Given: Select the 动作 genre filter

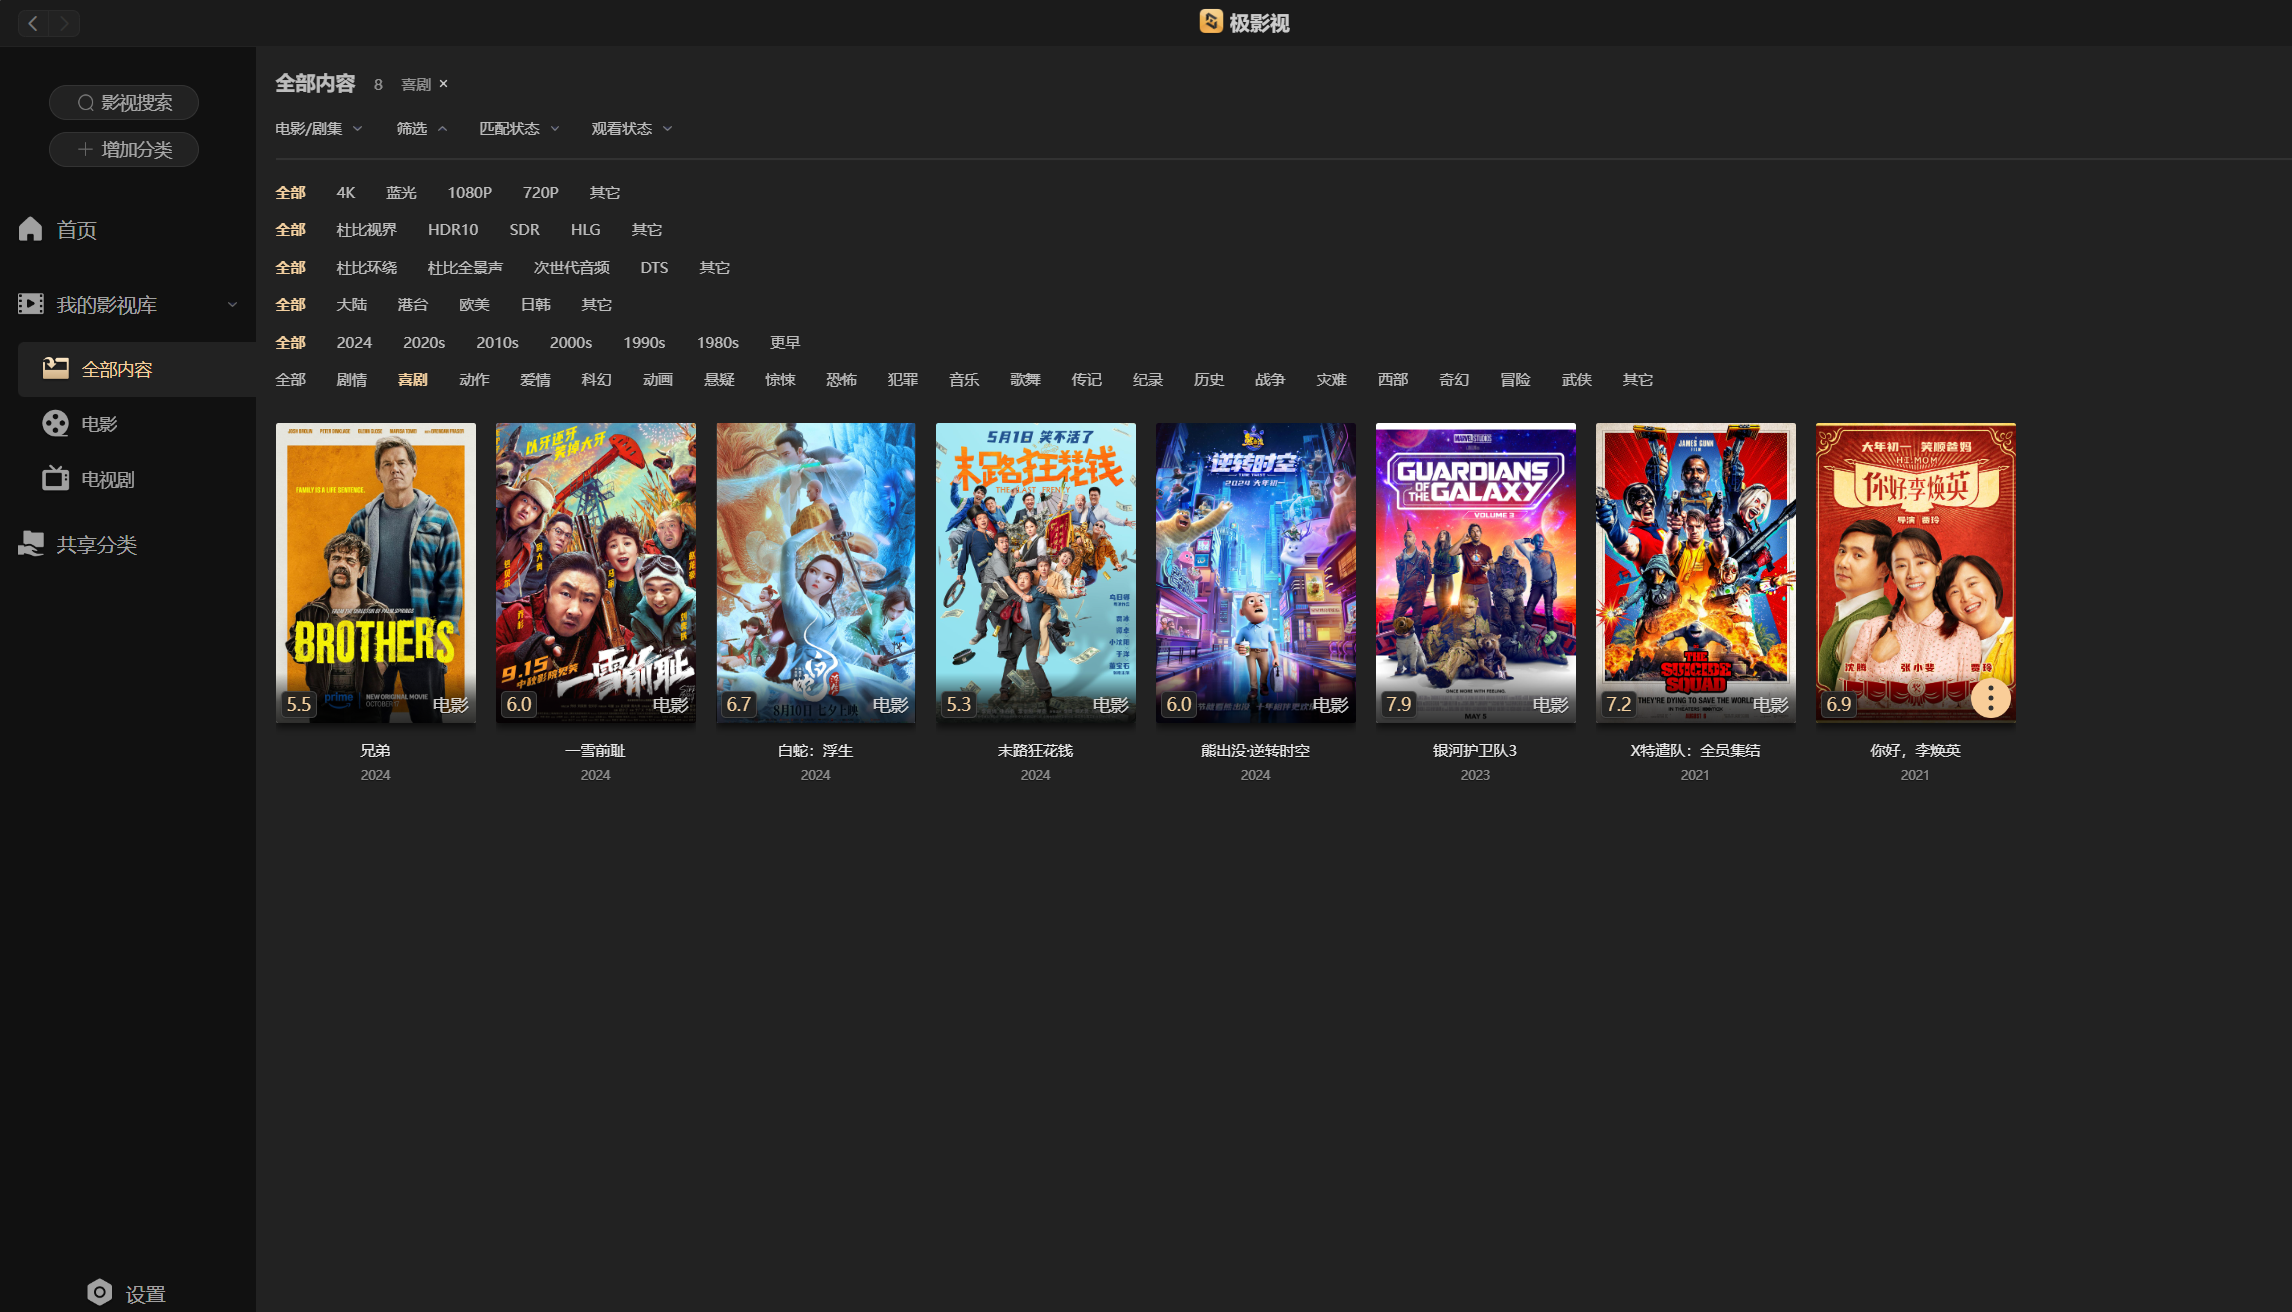Looking at the screenshot, I should (x=474, y=379).
